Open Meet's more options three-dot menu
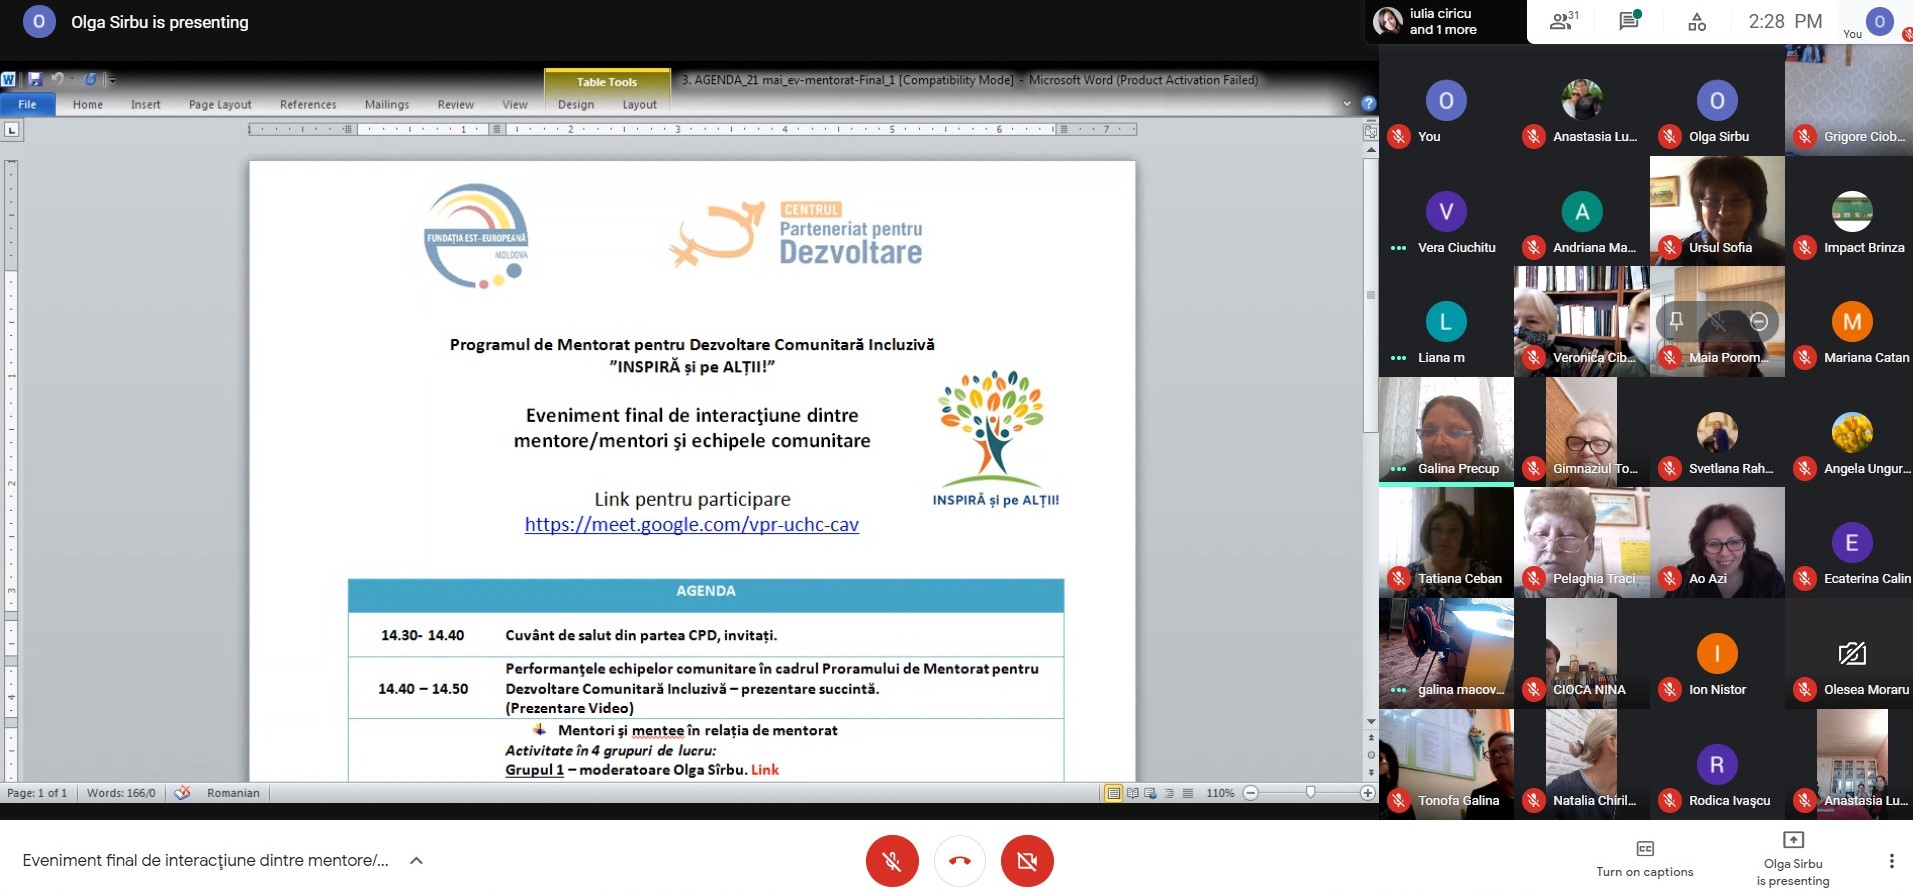The image size is (1913, 896). (x=1891, y=861)
